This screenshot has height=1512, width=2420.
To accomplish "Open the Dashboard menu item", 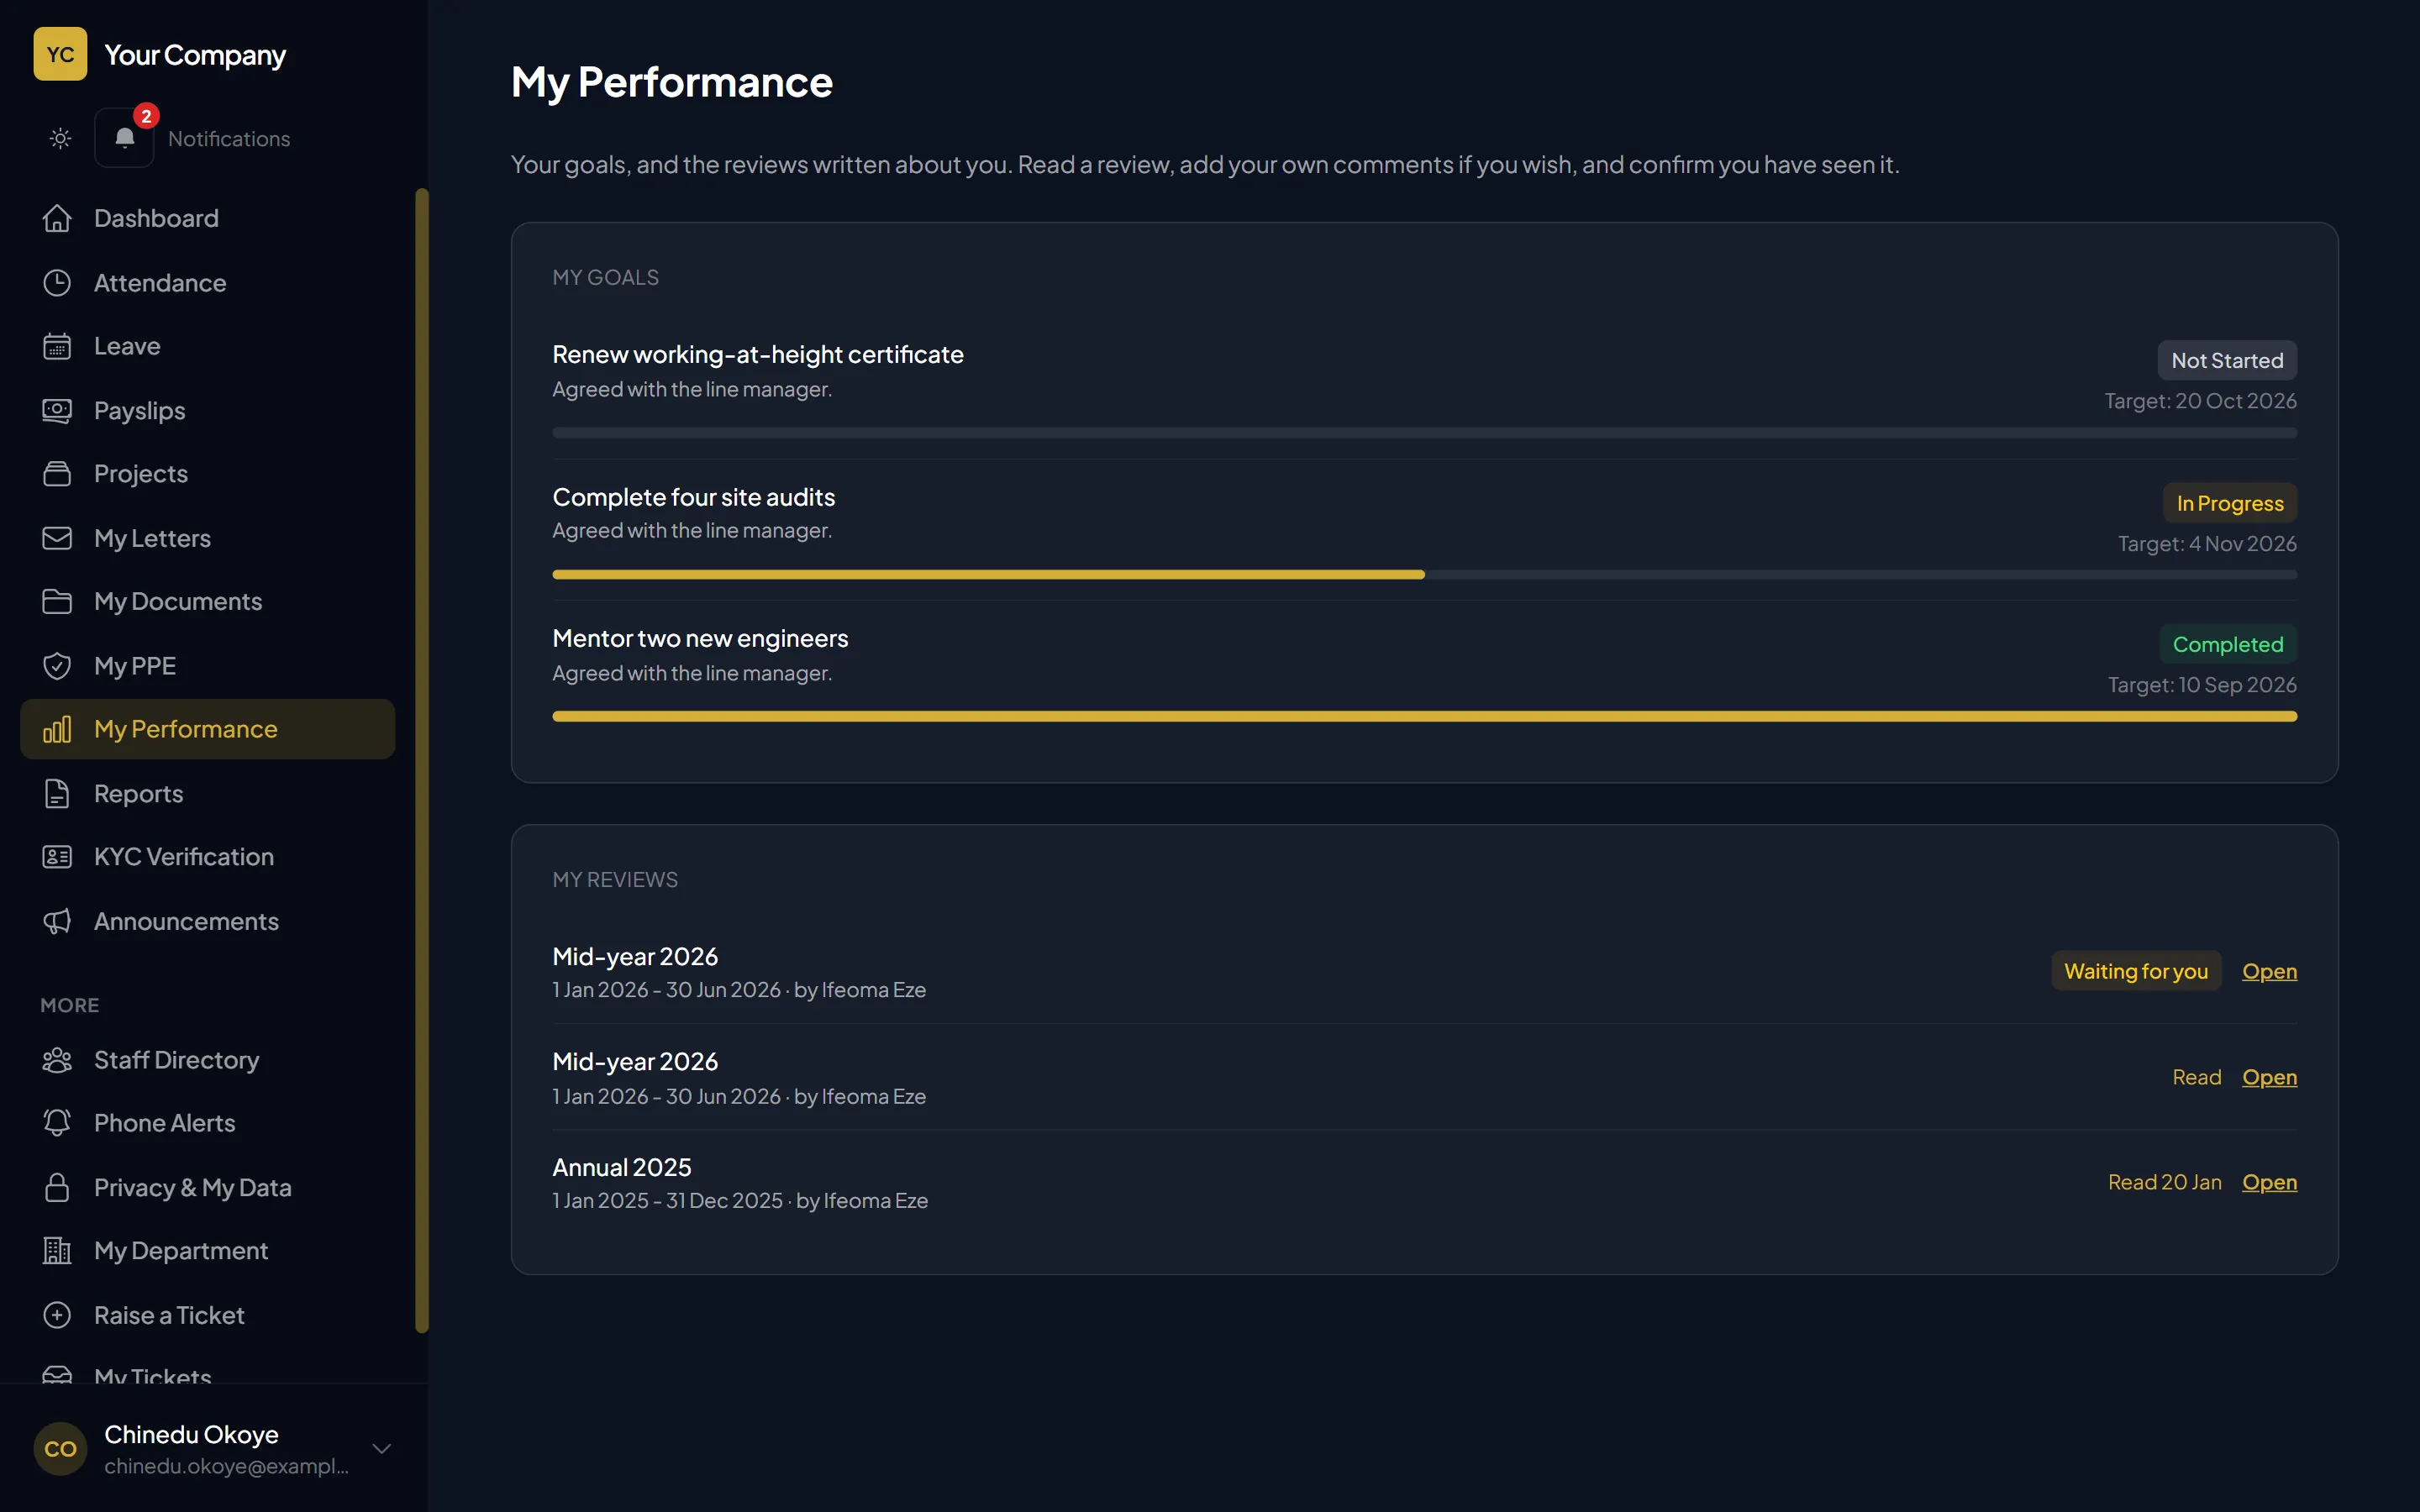I will [x=207, y=218].
